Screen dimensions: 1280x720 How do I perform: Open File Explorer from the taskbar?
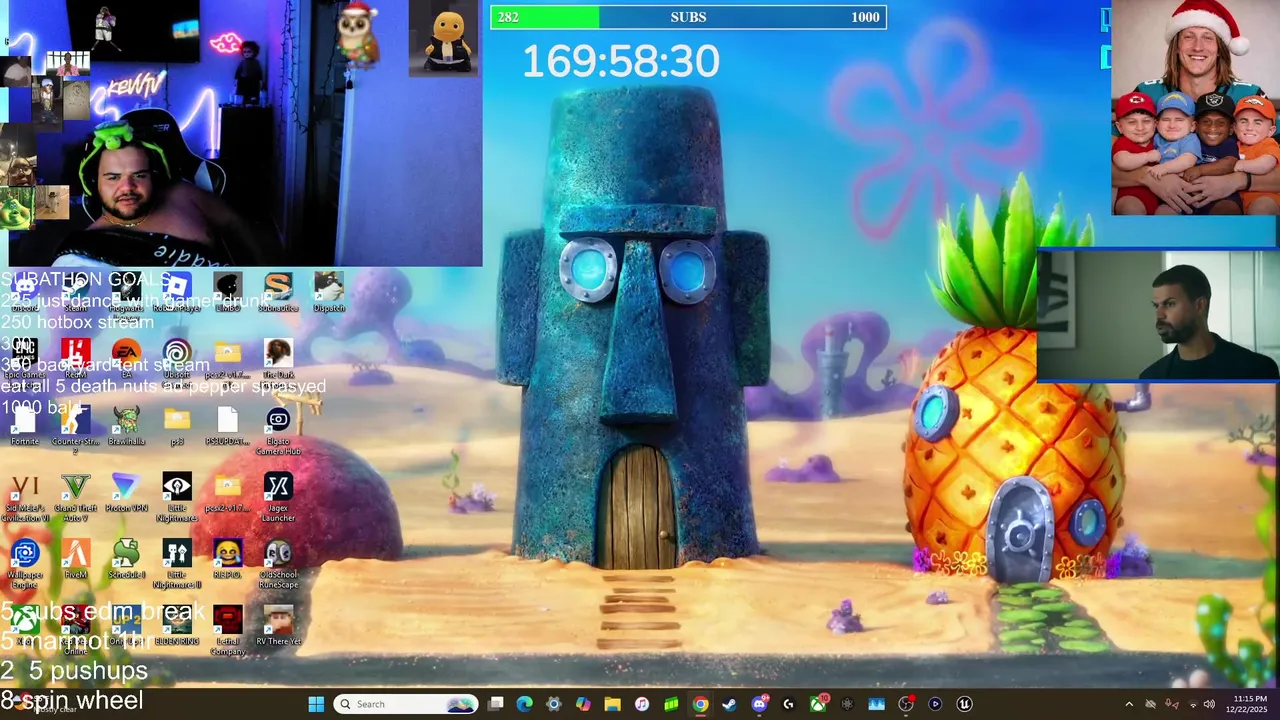(612, 704)
